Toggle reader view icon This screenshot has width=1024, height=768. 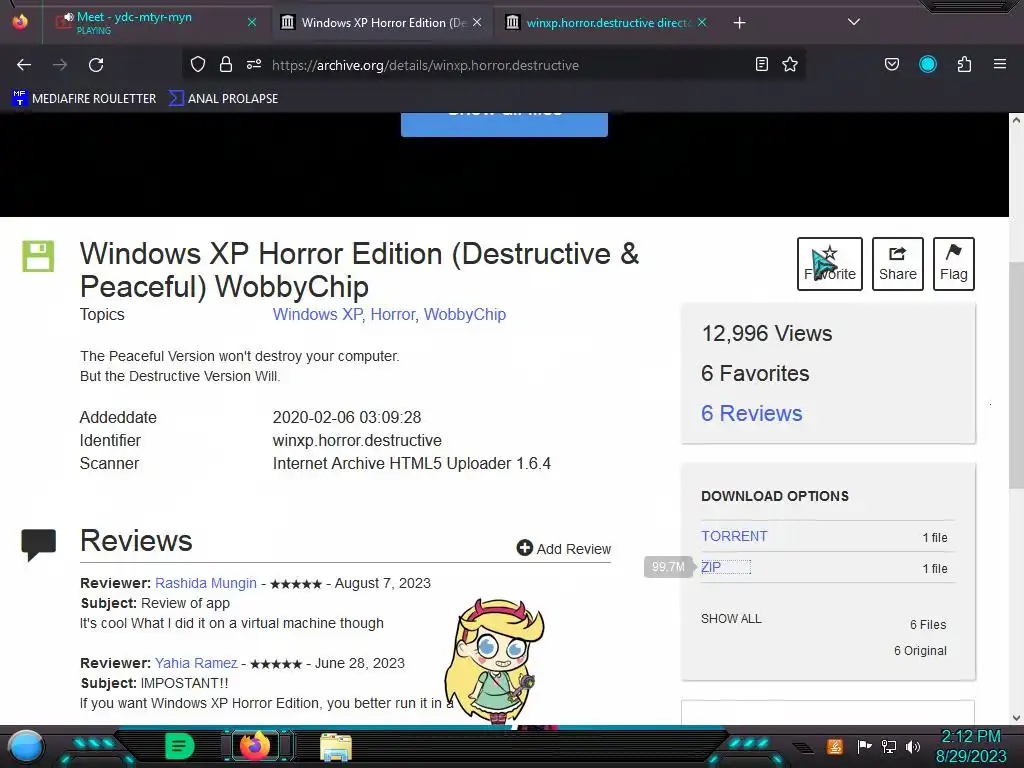click(761, 64)
